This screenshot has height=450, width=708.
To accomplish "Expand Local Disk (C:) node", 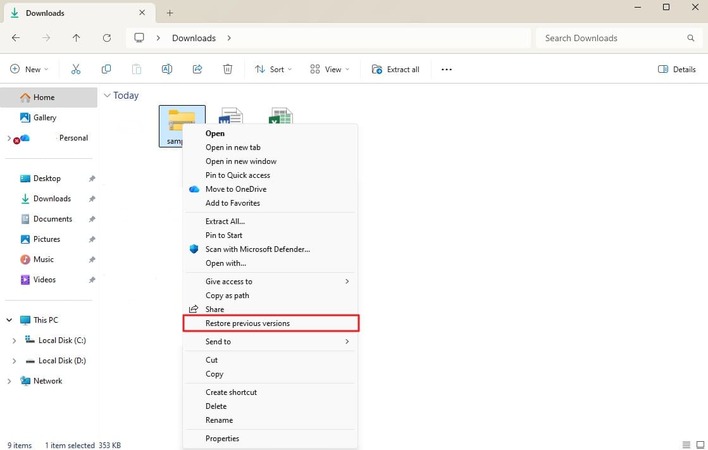I will pos(14,340).
